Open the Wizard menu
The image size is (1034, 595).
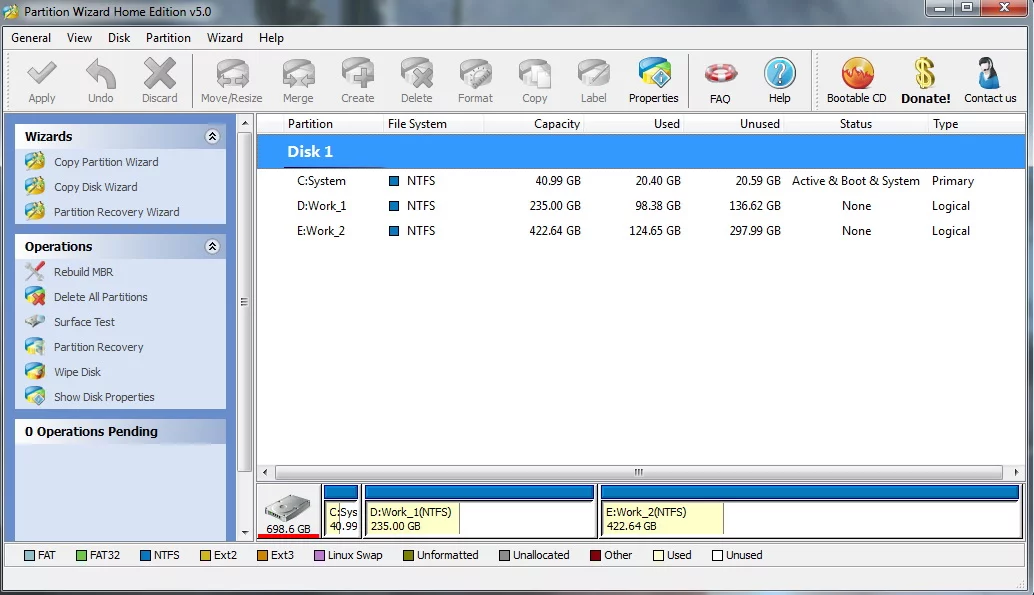225,38
